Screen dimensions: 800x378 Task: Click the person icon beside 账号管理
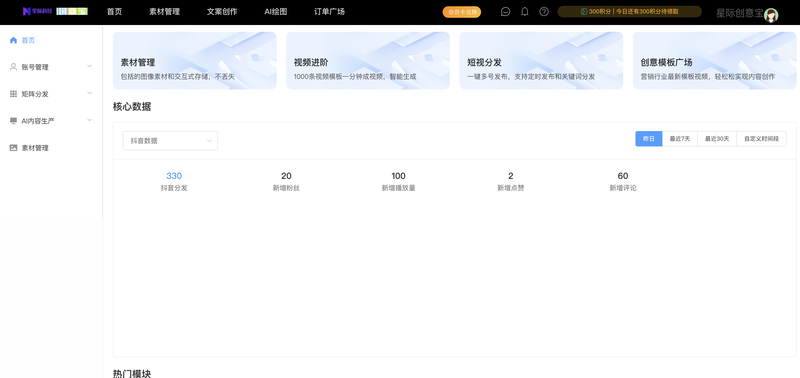coord(13,67)
